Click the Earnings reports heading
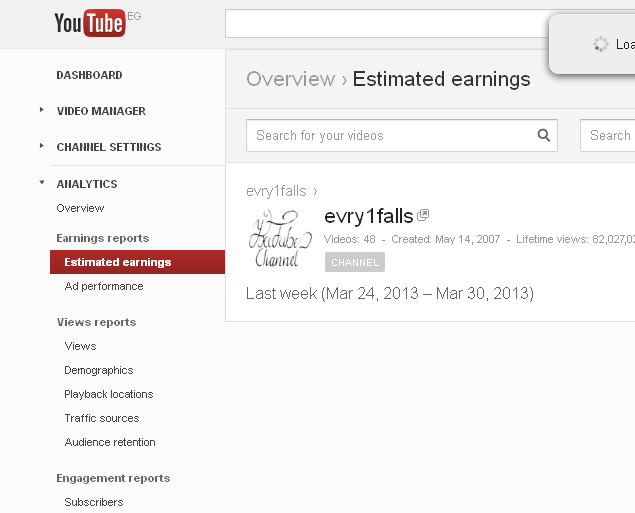The height and width of the screenshot is (513, 635). tap(102, 238)
